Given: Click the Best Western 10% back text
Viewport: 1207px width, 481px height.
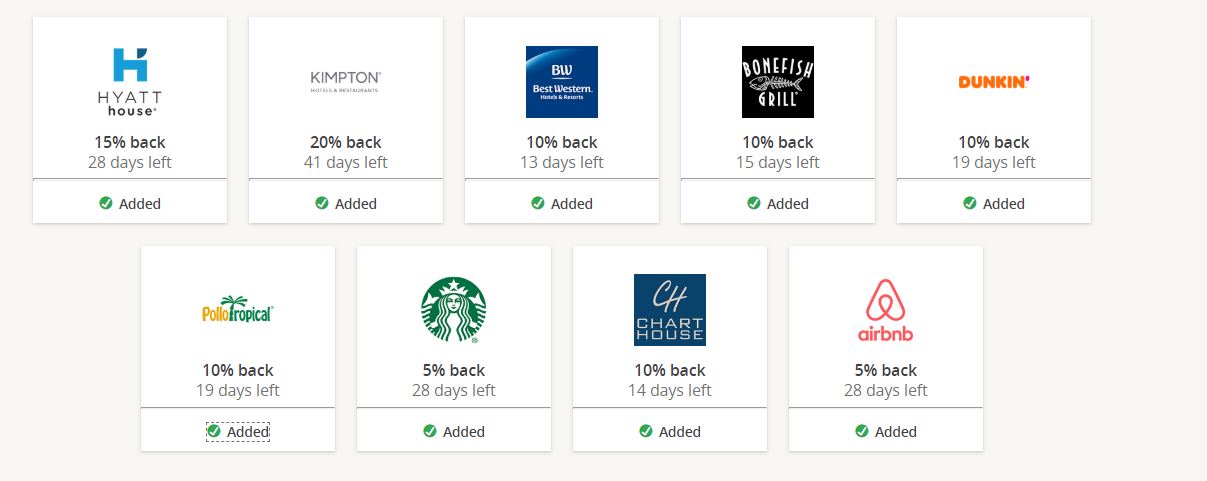Looking at the screenshot, I should (x=562, y=142).
